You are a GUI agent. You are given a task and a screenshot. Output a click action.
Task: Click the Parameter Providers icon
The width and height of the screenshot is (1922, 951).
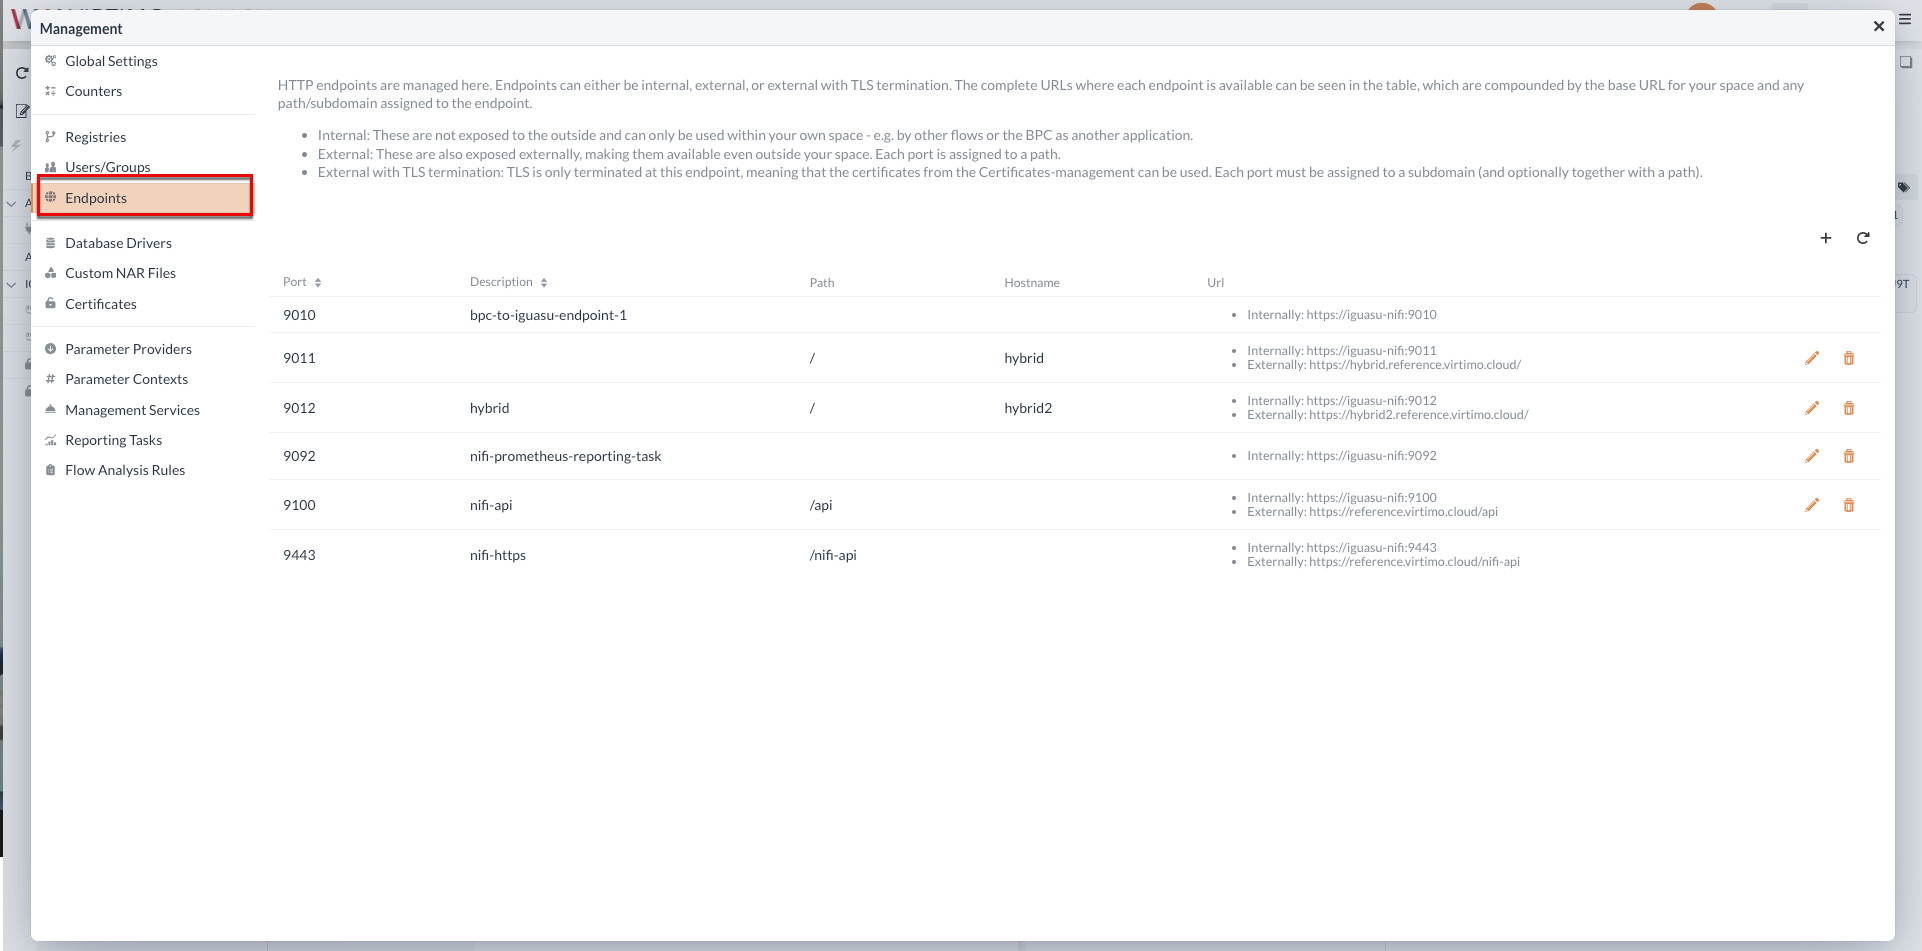coord(50,349)
